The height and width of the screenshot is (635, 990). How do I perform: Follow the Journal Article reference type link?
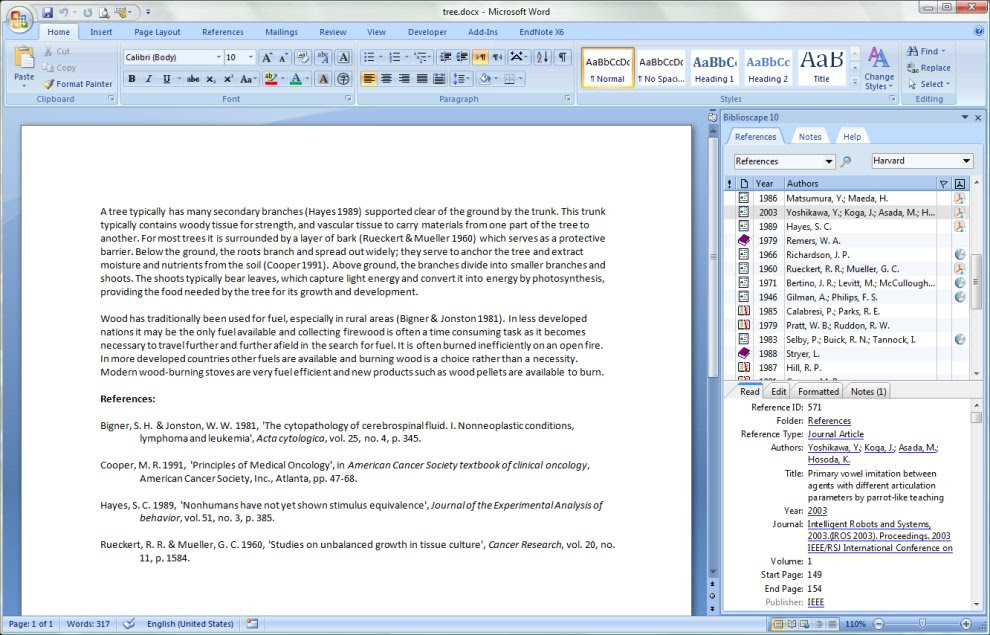click(835, 434)
